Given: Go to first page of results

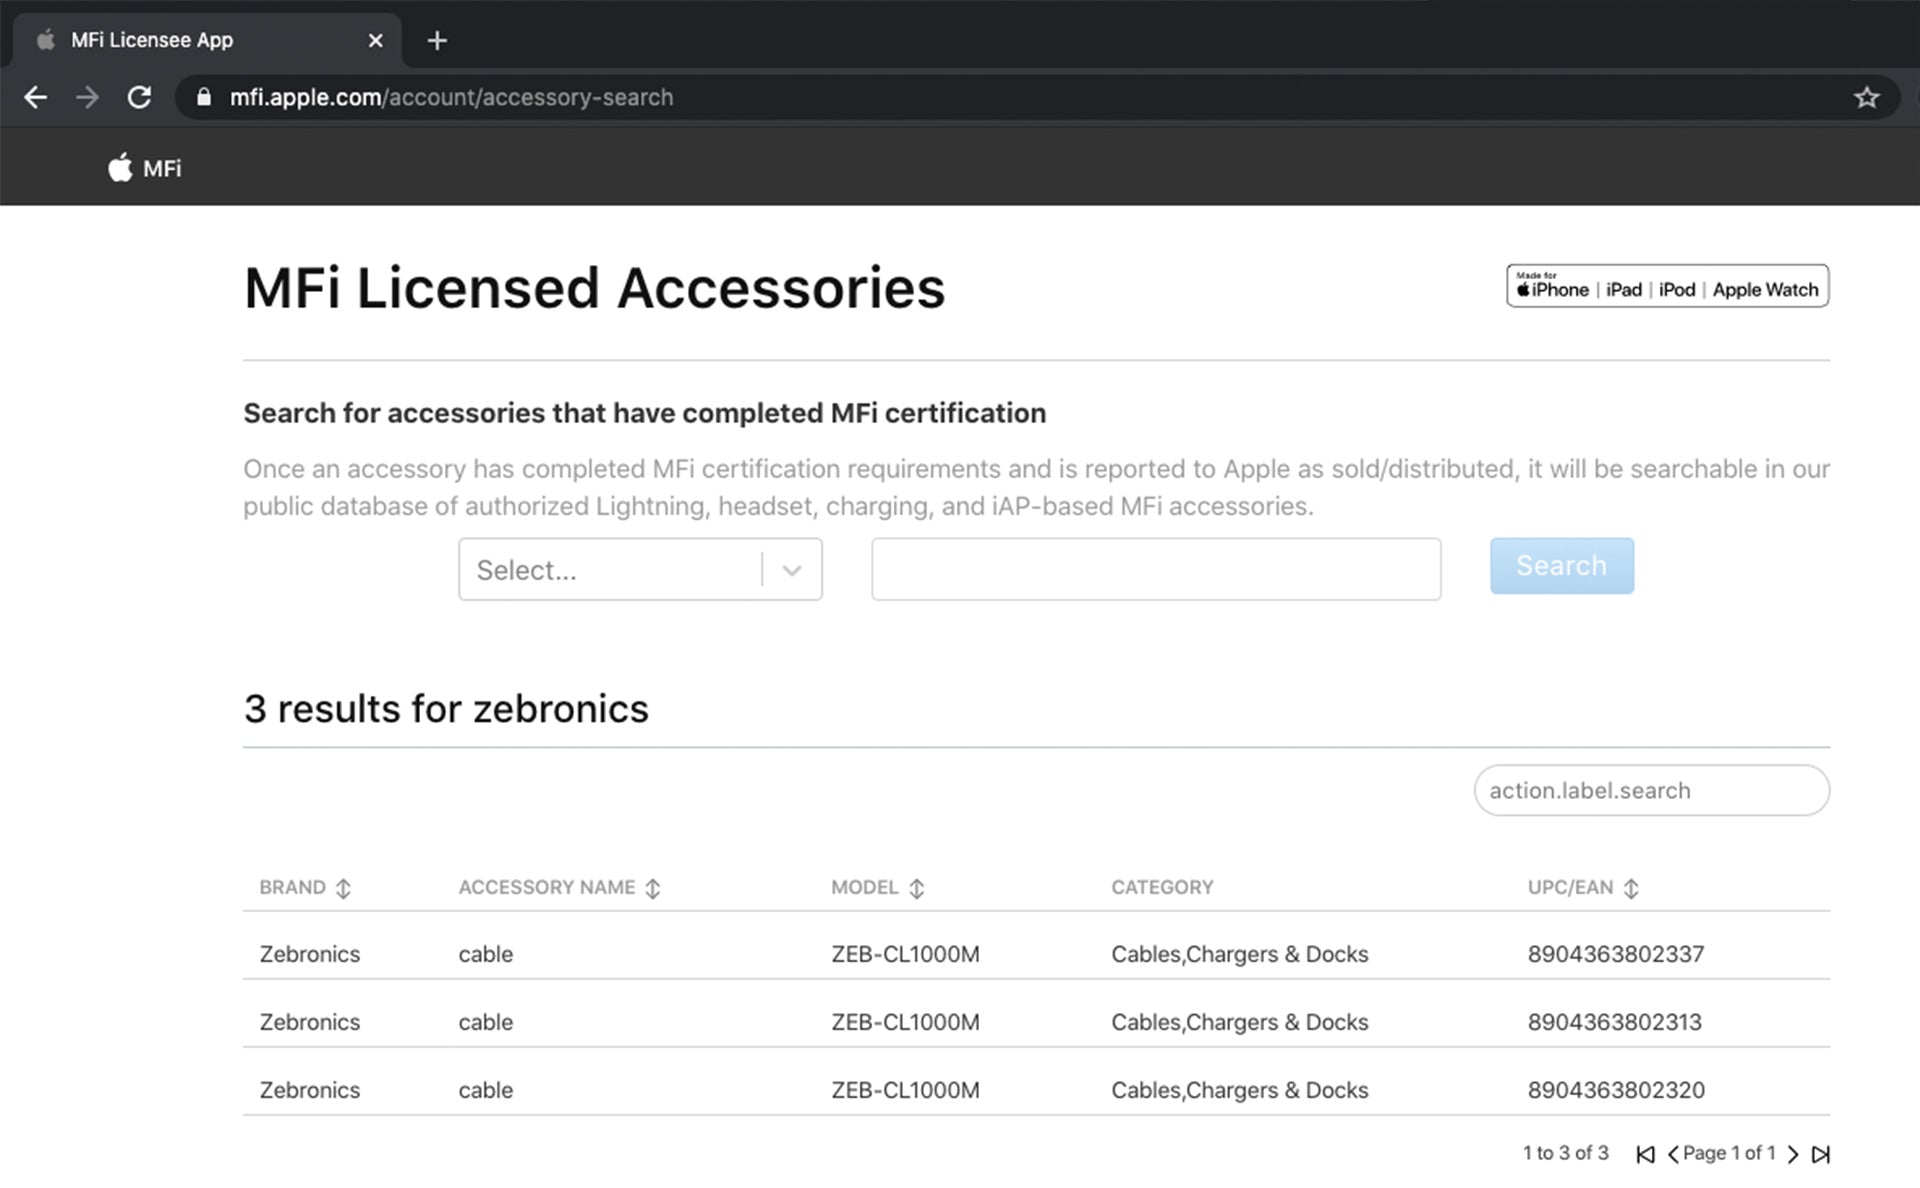Looking at the screenshot, I should pyautogui.click(x=1645, y=1154).
